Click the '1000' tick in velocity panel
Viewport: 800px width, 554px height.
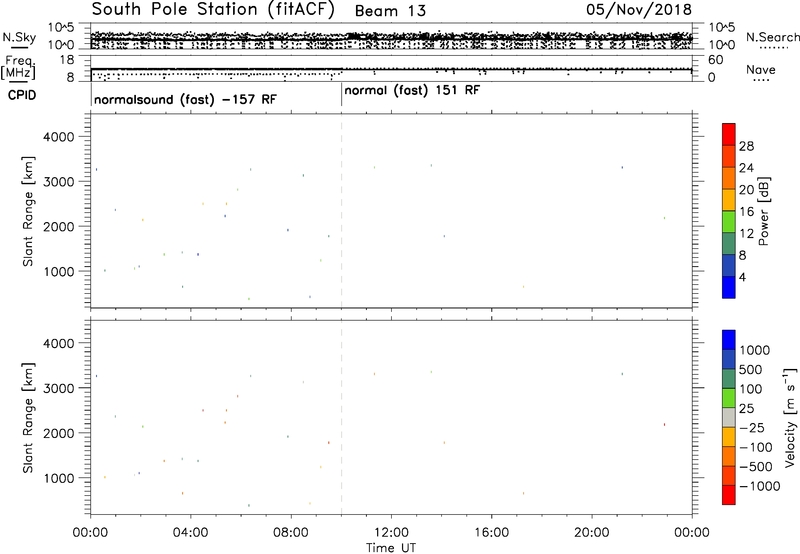tap(59, 478)
